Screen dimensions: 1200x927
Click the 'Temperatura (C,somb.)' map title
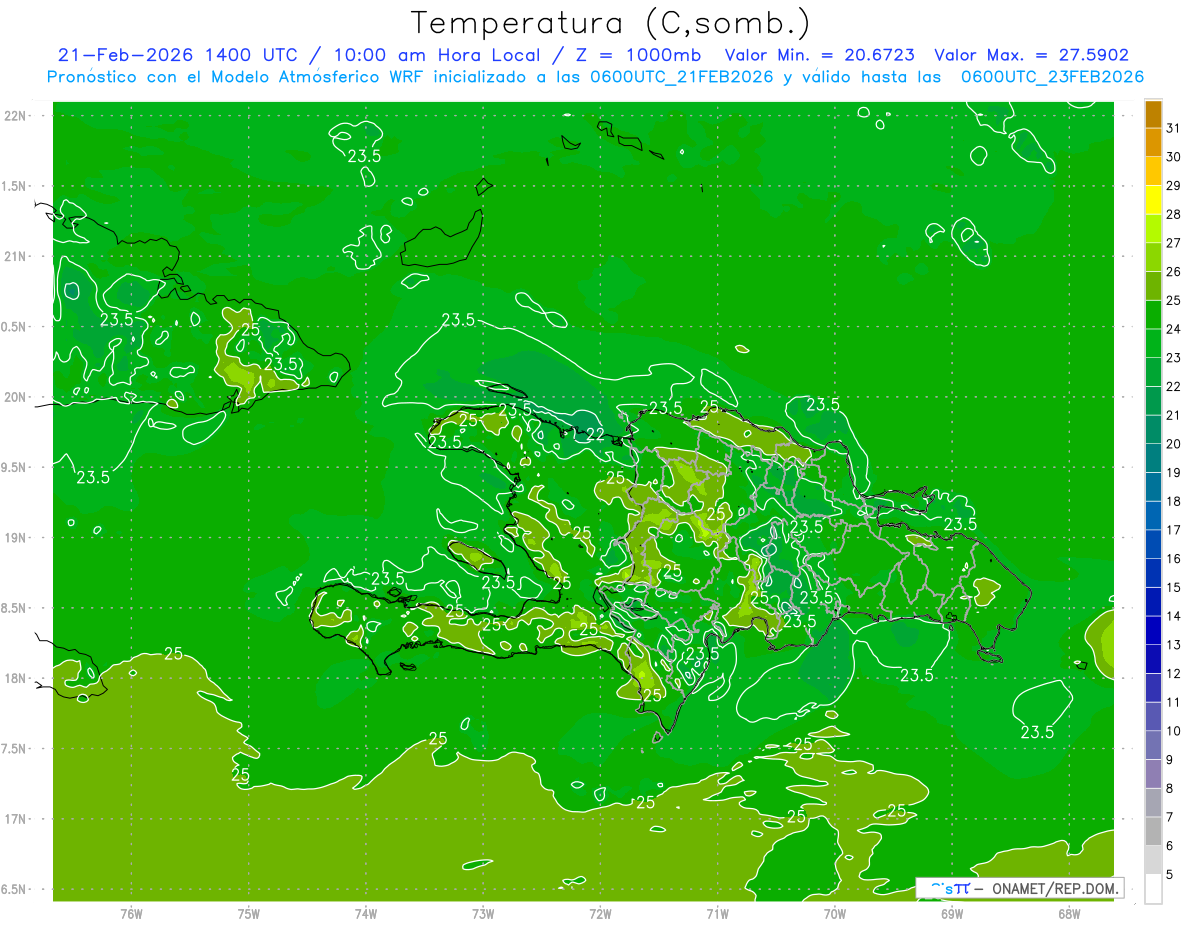click(x=610, y=23)
